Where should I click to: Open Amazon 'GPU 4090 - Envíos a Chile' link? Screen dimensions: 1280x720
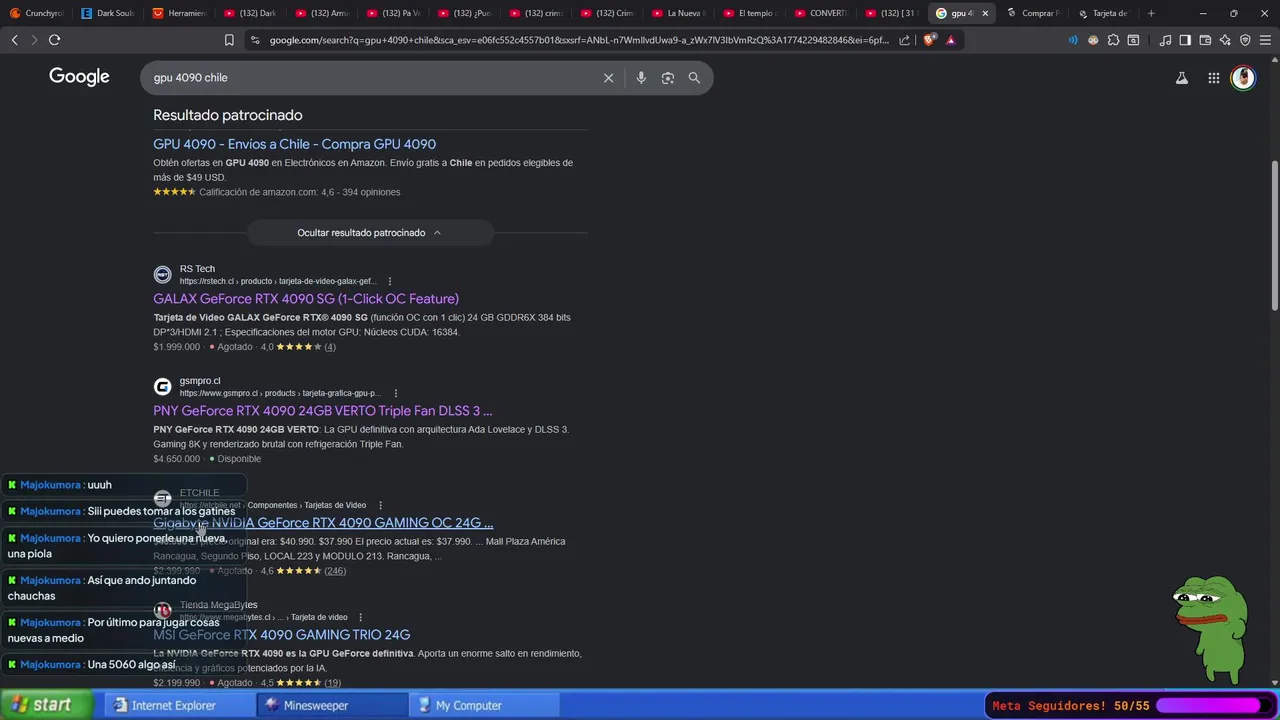point(294,144)
